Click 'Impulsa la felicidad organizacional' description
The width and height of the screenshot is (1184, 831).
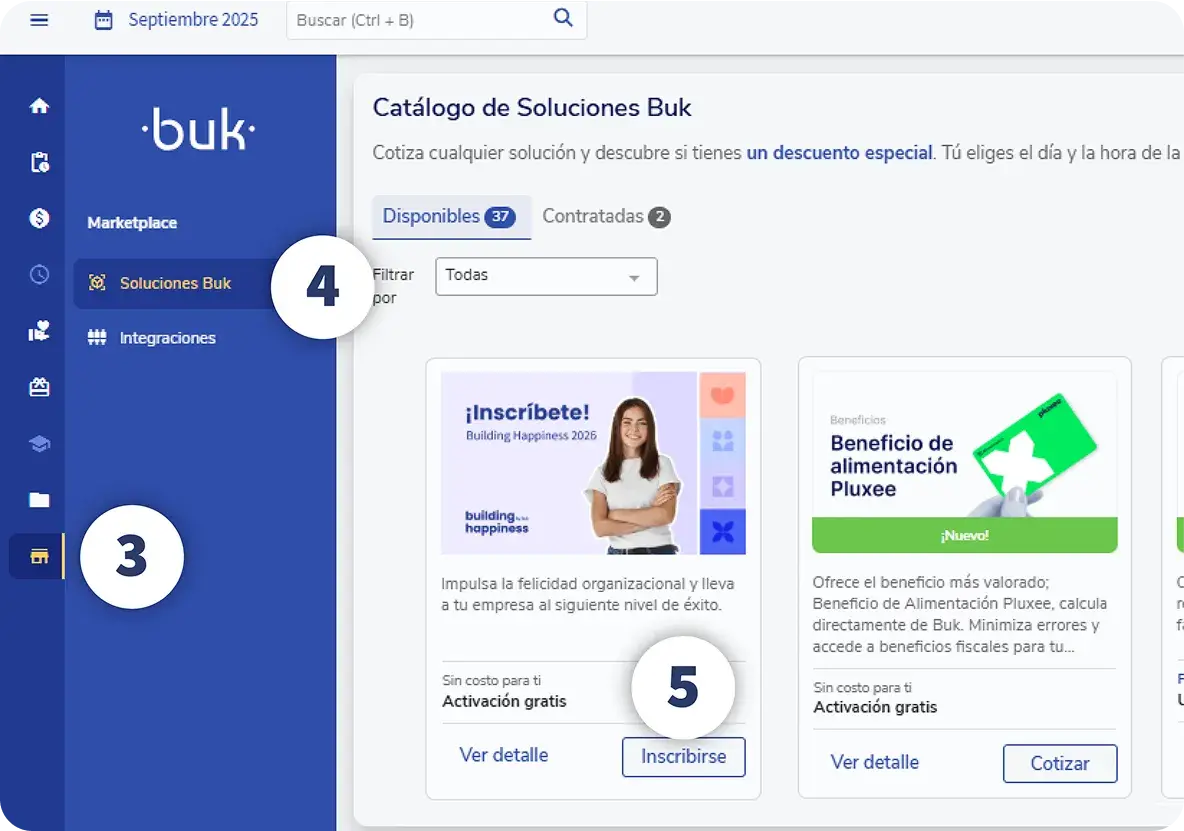(587, 594)
